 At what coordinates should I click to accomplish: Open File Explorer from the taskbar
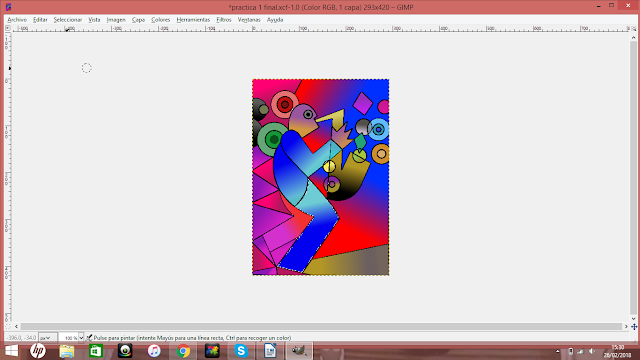click(67, 351)
